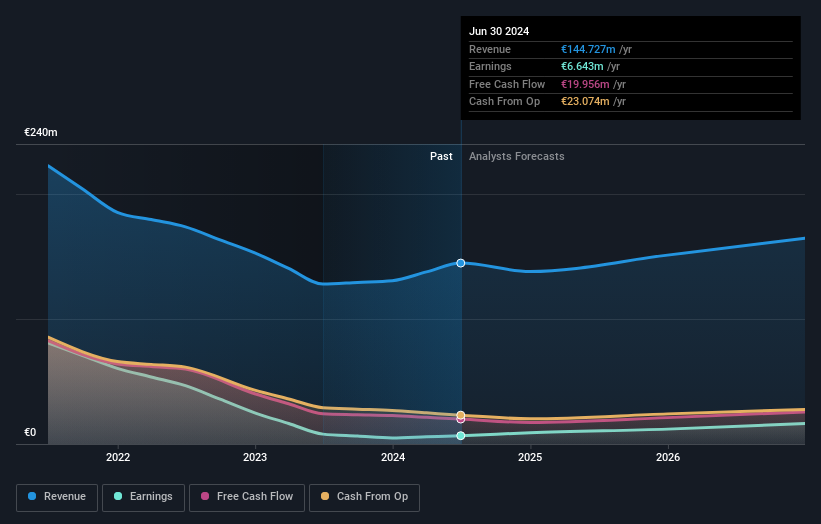821x524 pixels.
Task: Toggle the Cash From Op series label
Action: (x=373, y=497)
